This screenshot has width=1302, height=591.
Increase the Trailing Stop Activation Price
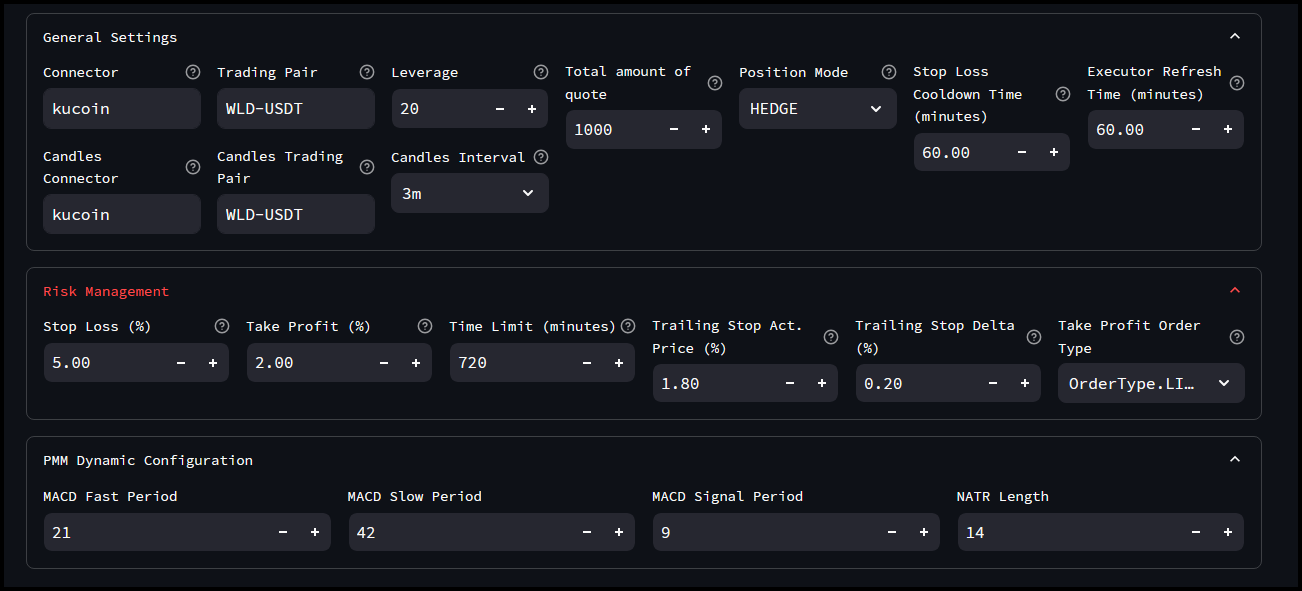click(821, 383)
